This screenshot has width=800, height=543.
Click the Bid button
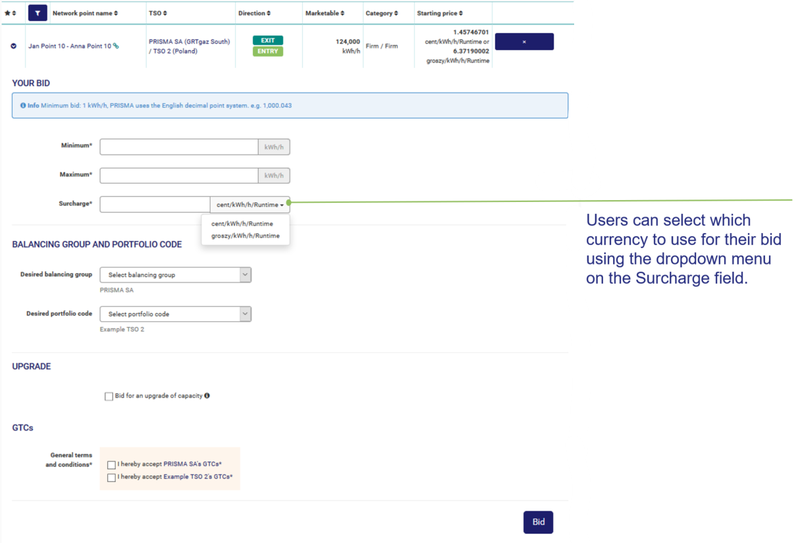click(538, 522)
